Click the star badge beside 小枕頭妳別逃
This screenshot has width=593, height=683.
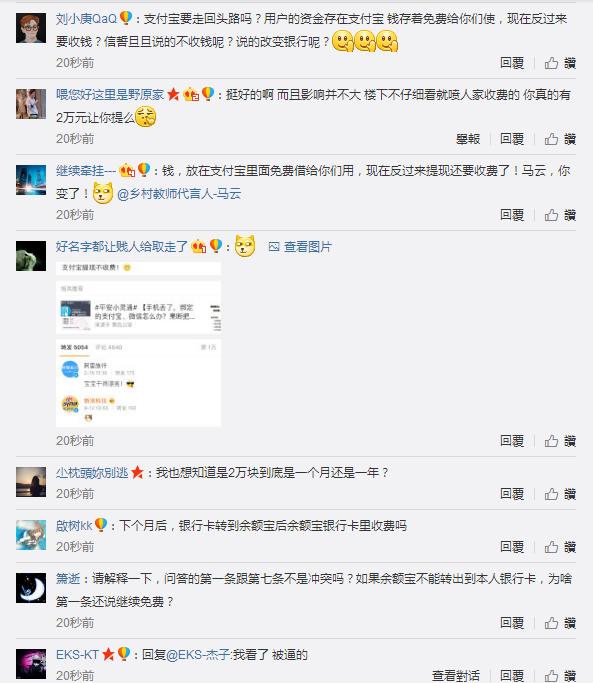[x=137, y=472]
